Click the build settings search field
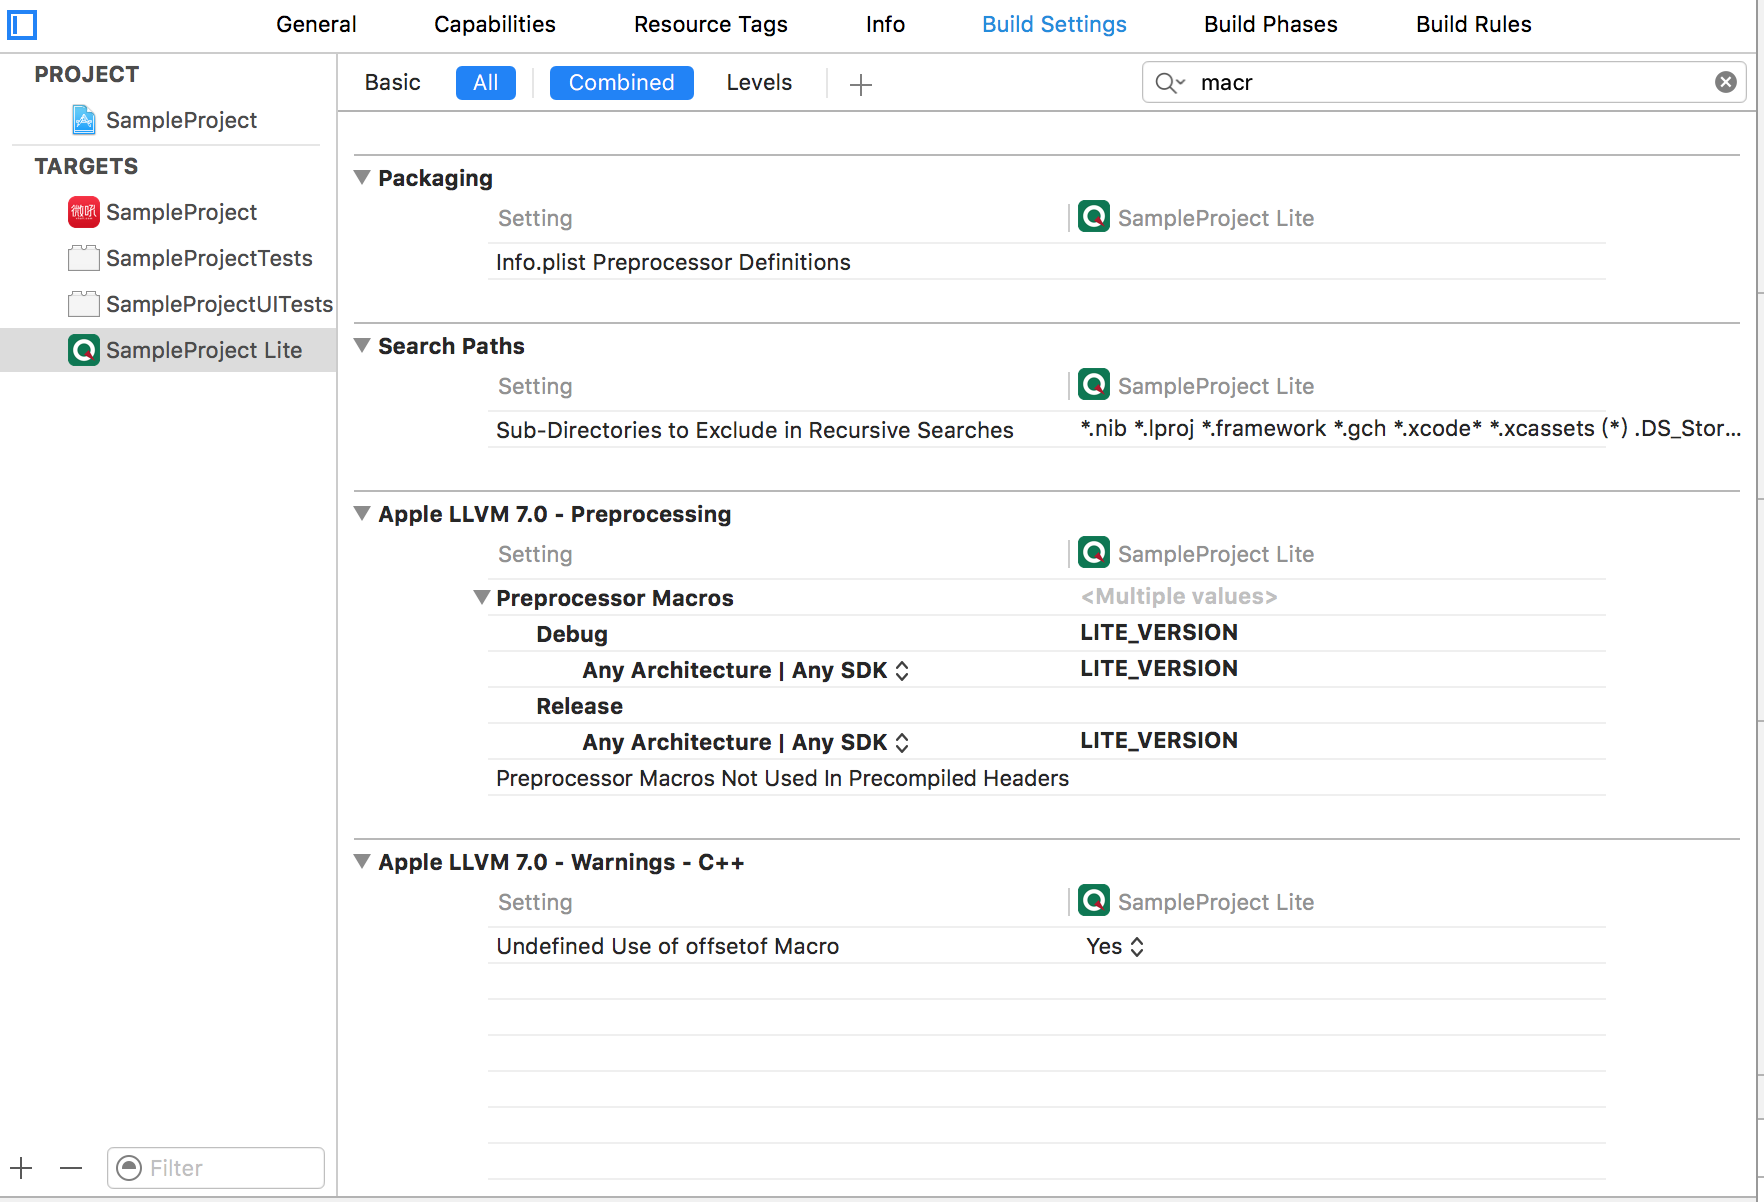Image resolution: width=1764 pixels, height=1202 pixels. (x=1444, y=82)
